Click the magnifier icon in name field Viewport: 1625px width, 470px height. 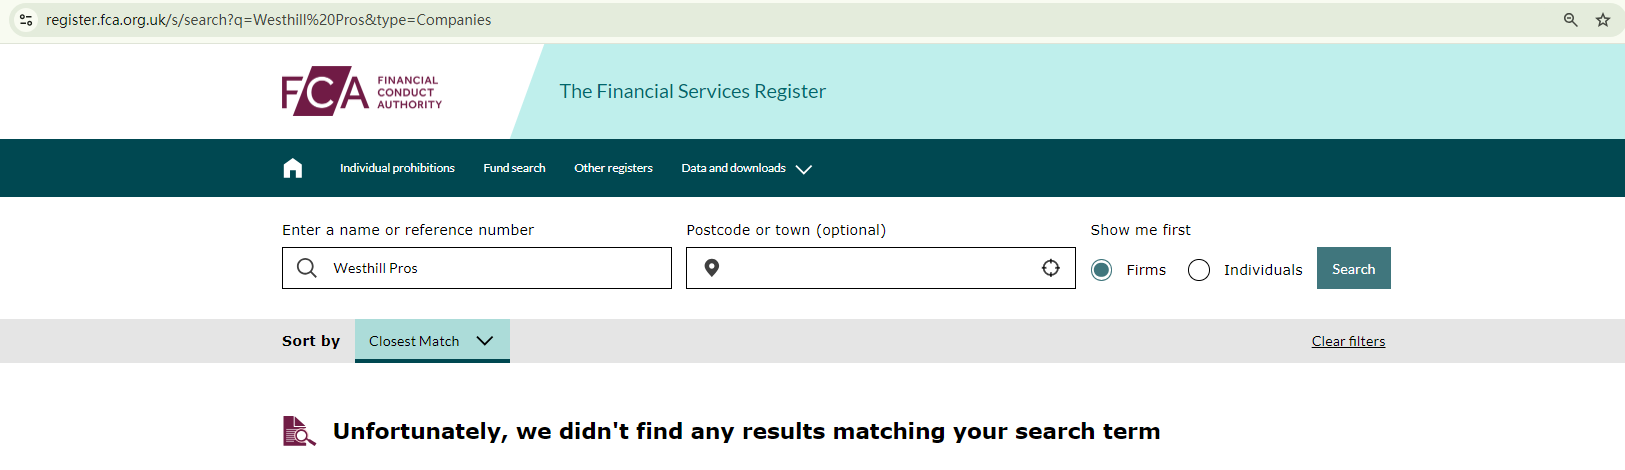coord(307,268)
